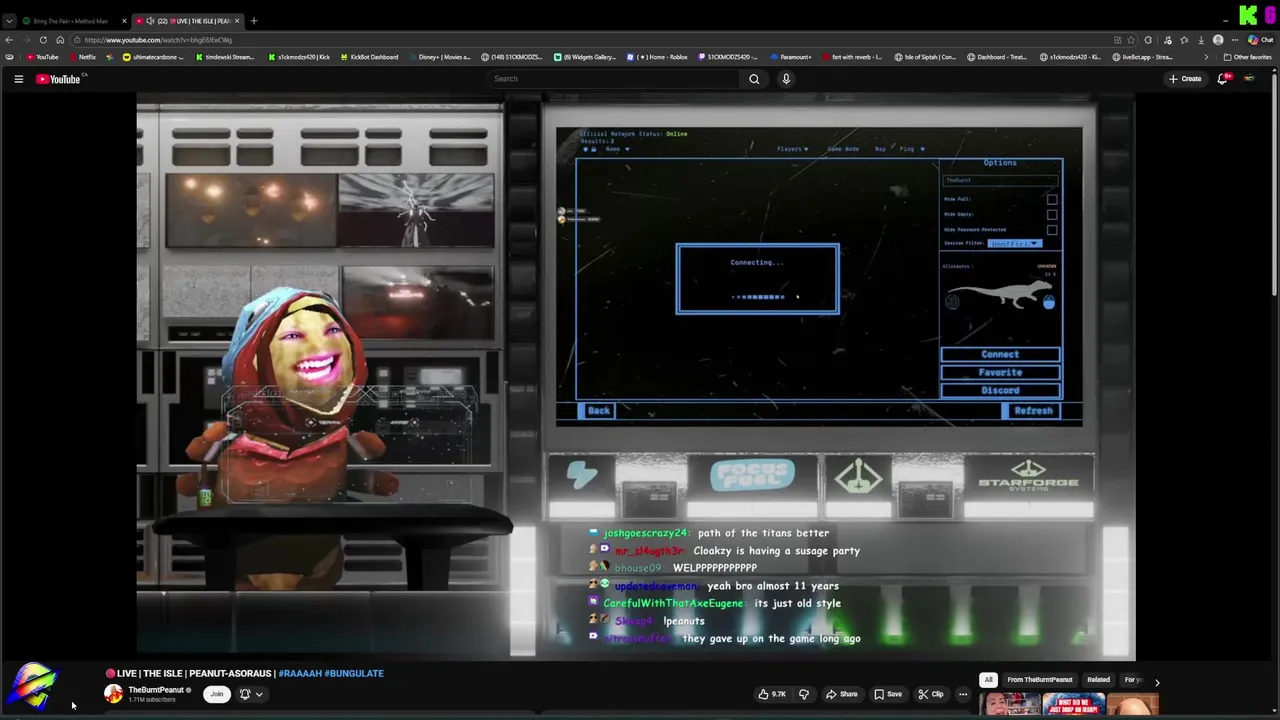Viewport: 1280px width, 720px height.
Task: Click the browser address bar URL
Action: tap(158, 40)
